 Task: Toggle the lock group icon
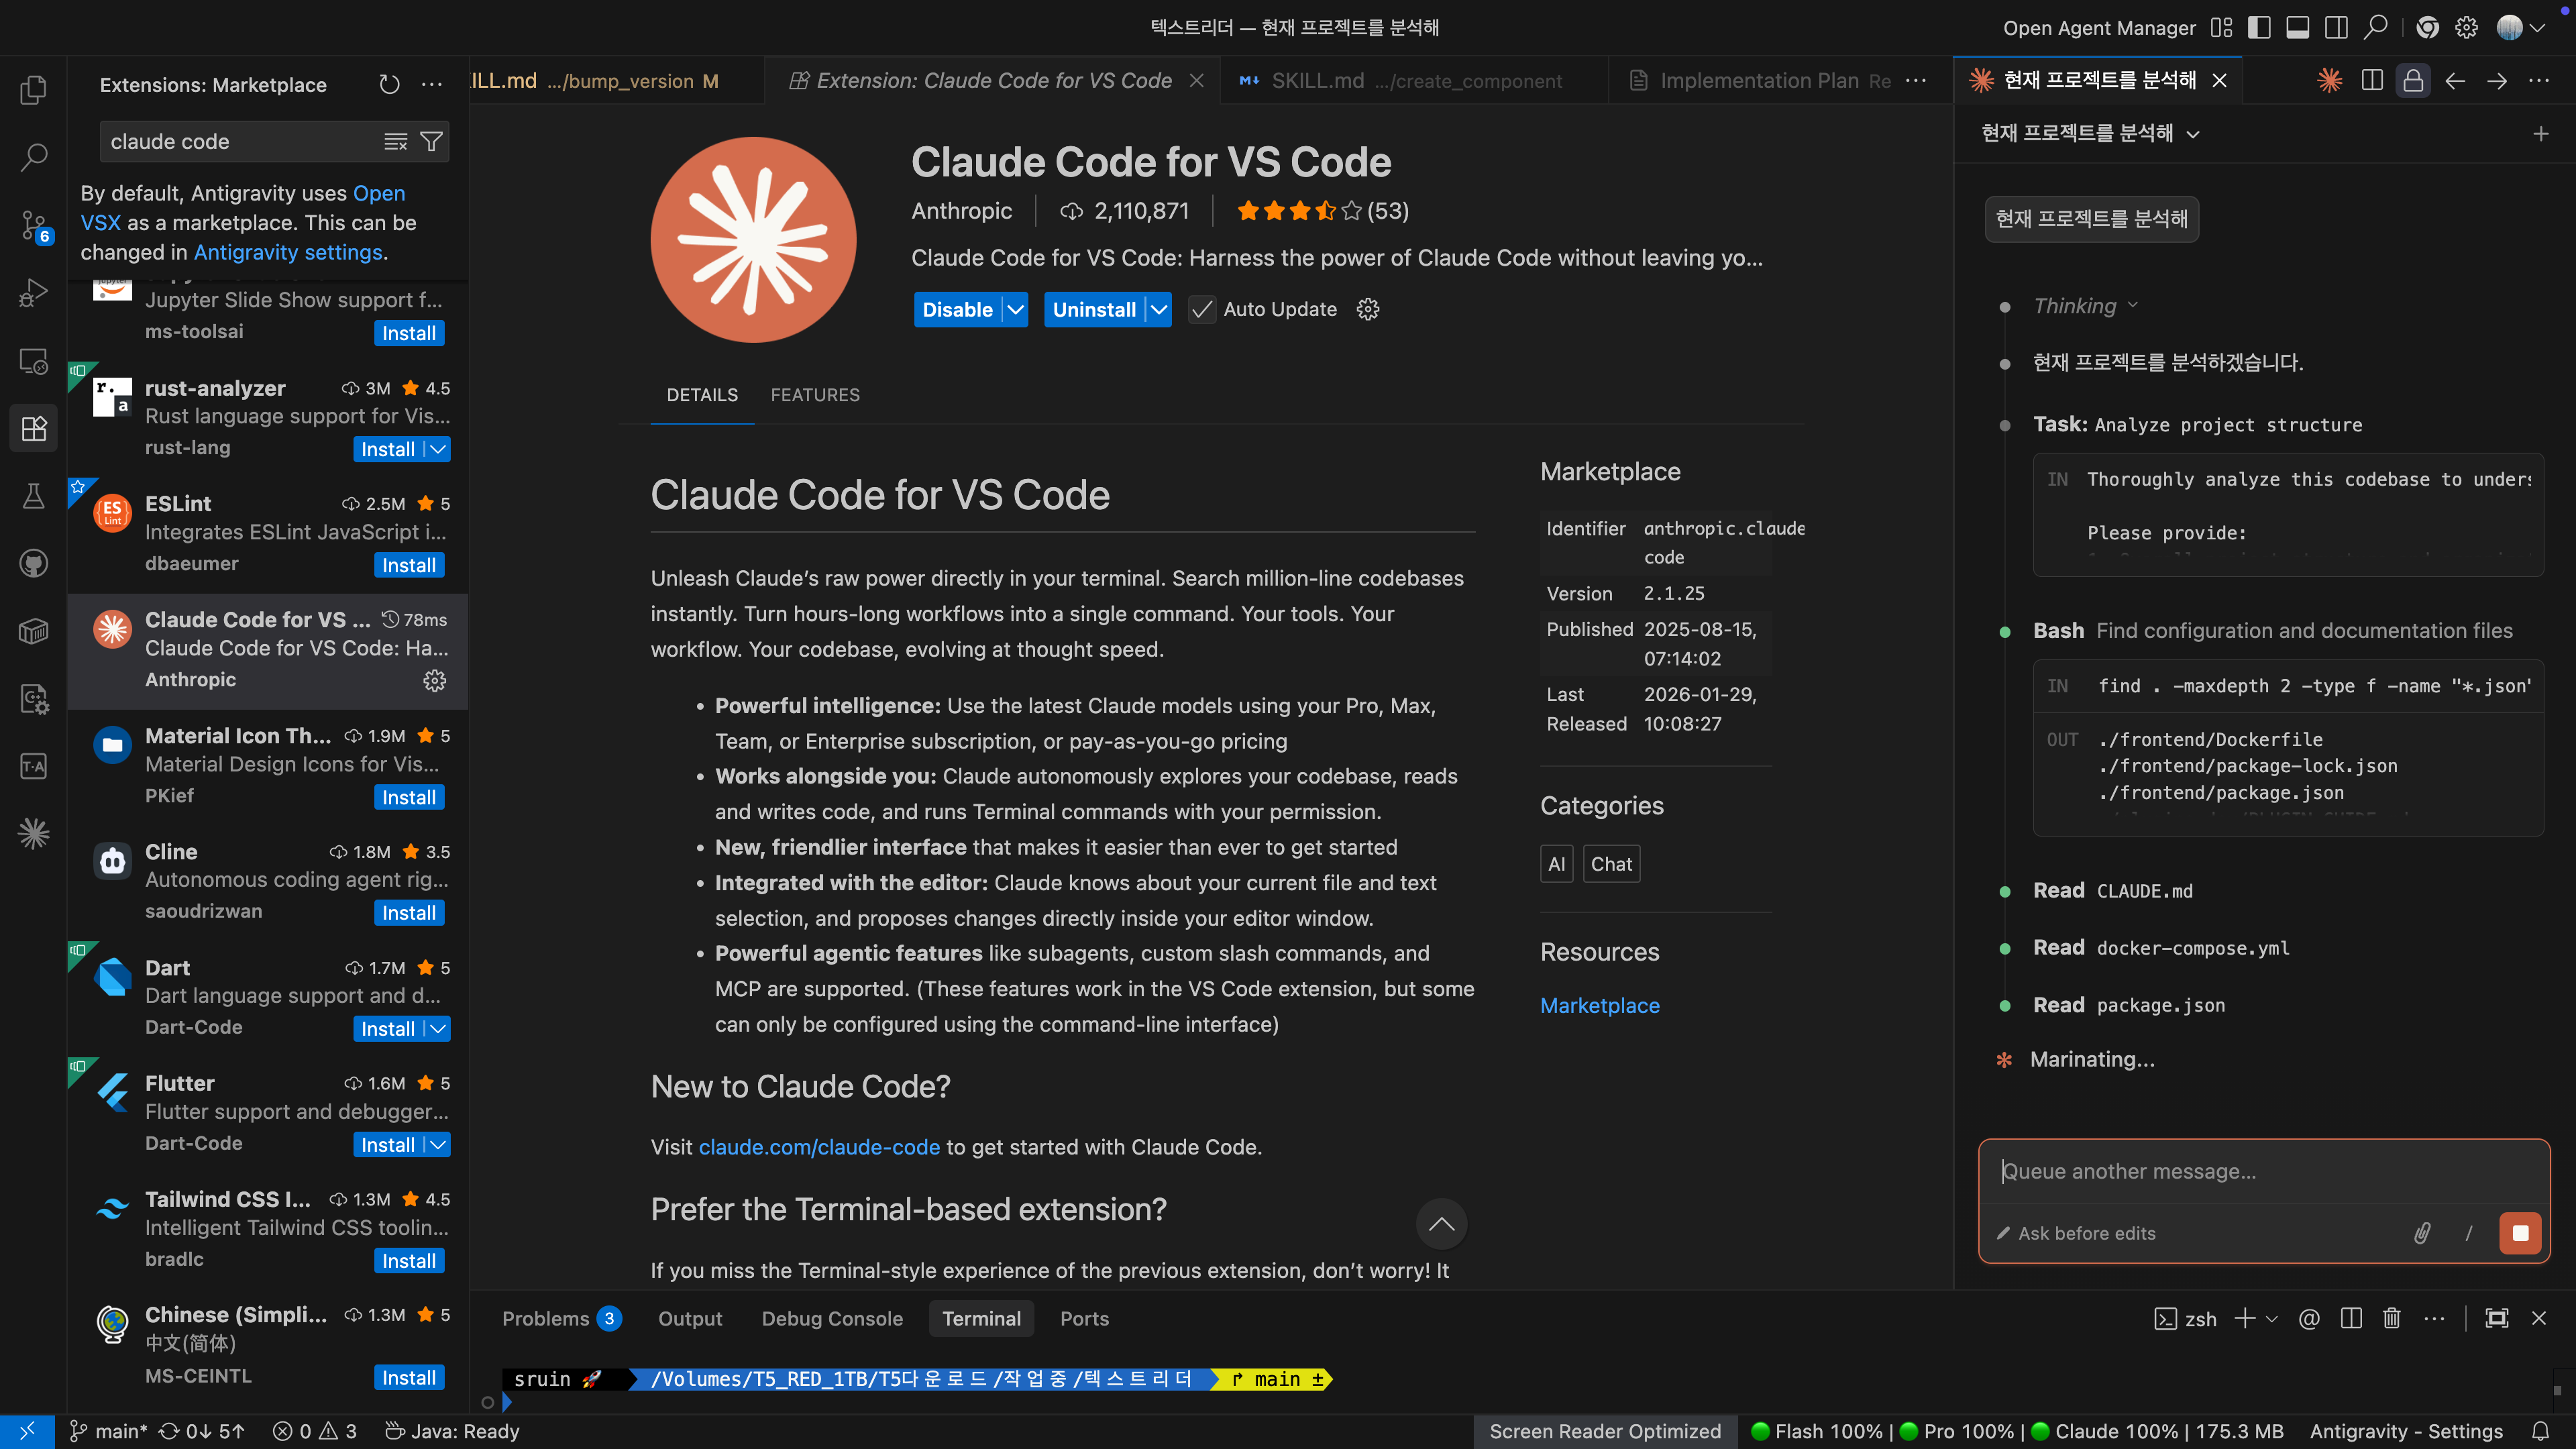[2413, 81]
